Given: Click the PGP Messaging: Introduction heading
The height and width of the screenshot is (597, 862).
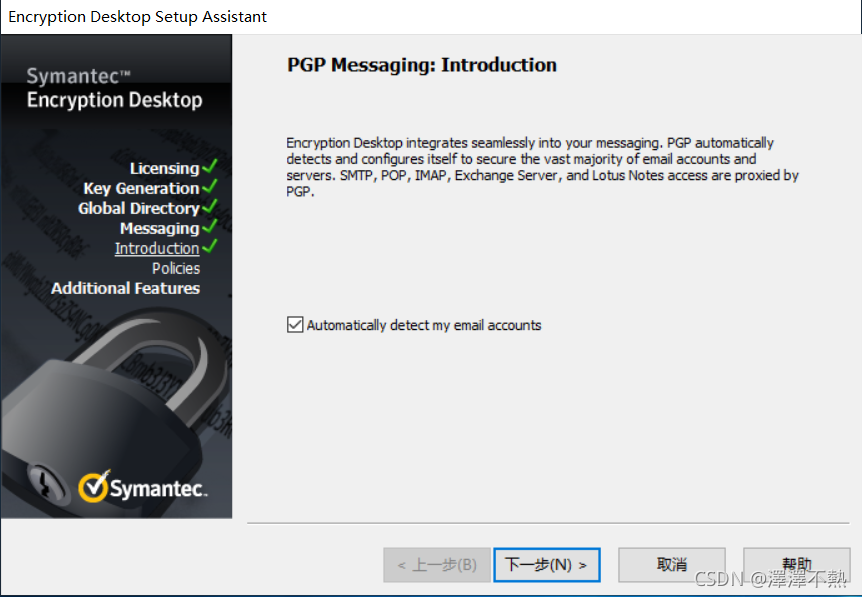Looking at the screenshot, I should pyautogui.click(x=422, y=65).
